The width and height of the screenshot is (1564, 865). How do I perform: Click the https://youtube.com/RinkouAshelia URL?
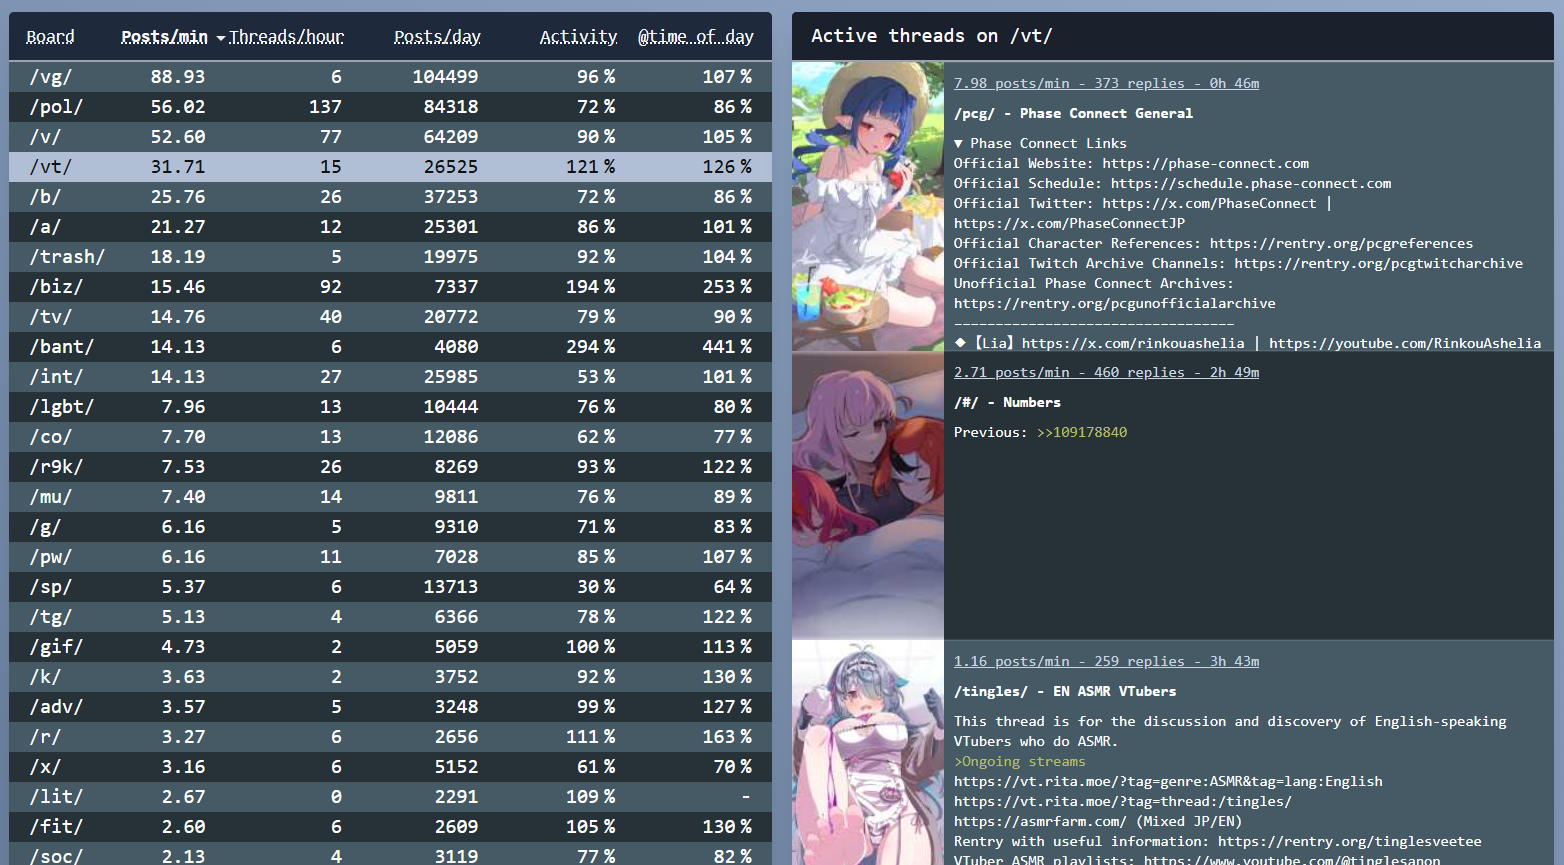point(1405,343)
